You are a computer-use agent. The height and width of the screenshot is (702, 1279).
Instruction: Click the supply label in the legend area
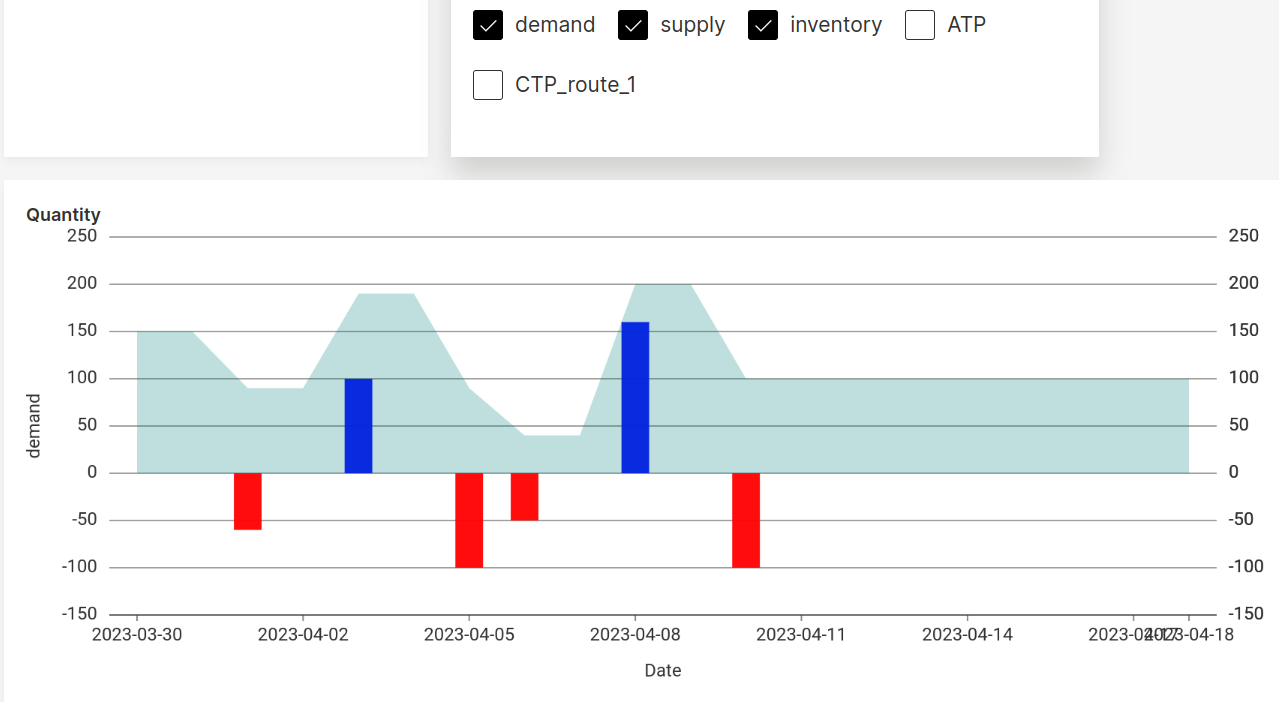pyautogui.click(x=692, y=24)
